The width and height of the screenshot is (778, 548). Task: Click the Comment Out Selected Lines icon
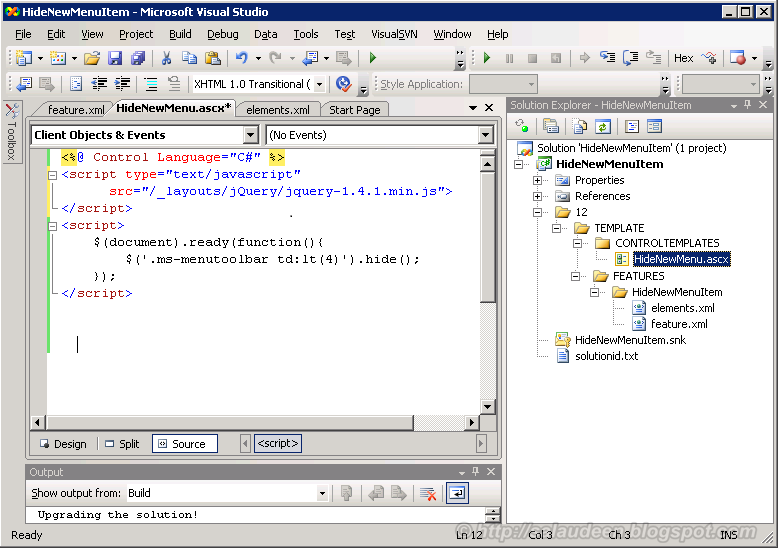coord(151,84)
